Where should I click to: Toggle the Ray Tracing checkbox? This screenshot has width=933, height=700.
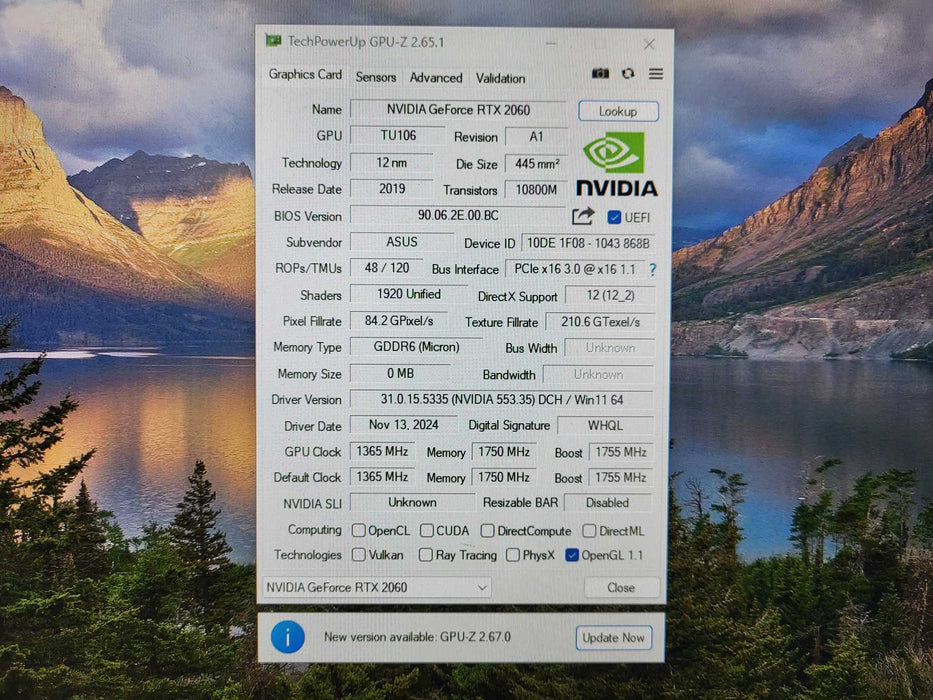click(425, 555)
